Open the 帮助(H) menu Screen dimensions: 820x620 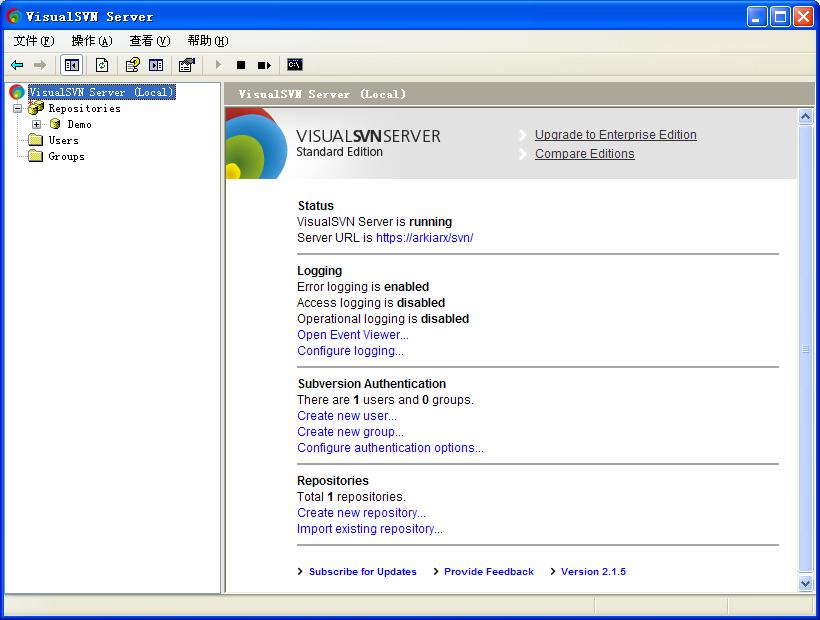pyautogui.click(x=208, y=41)
